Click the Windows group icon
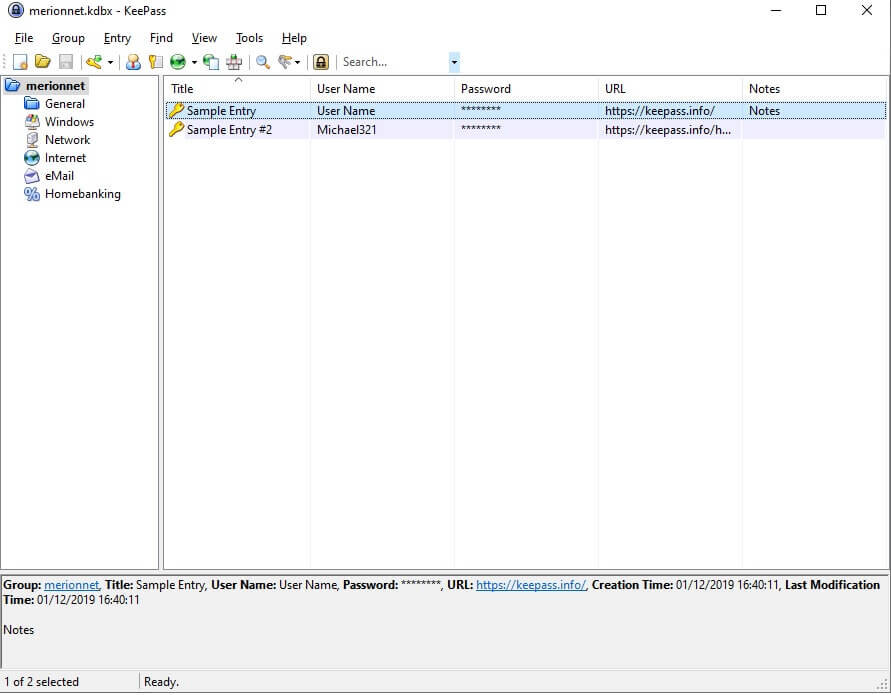This screenshot has width=891, height=695. point(32,122)
